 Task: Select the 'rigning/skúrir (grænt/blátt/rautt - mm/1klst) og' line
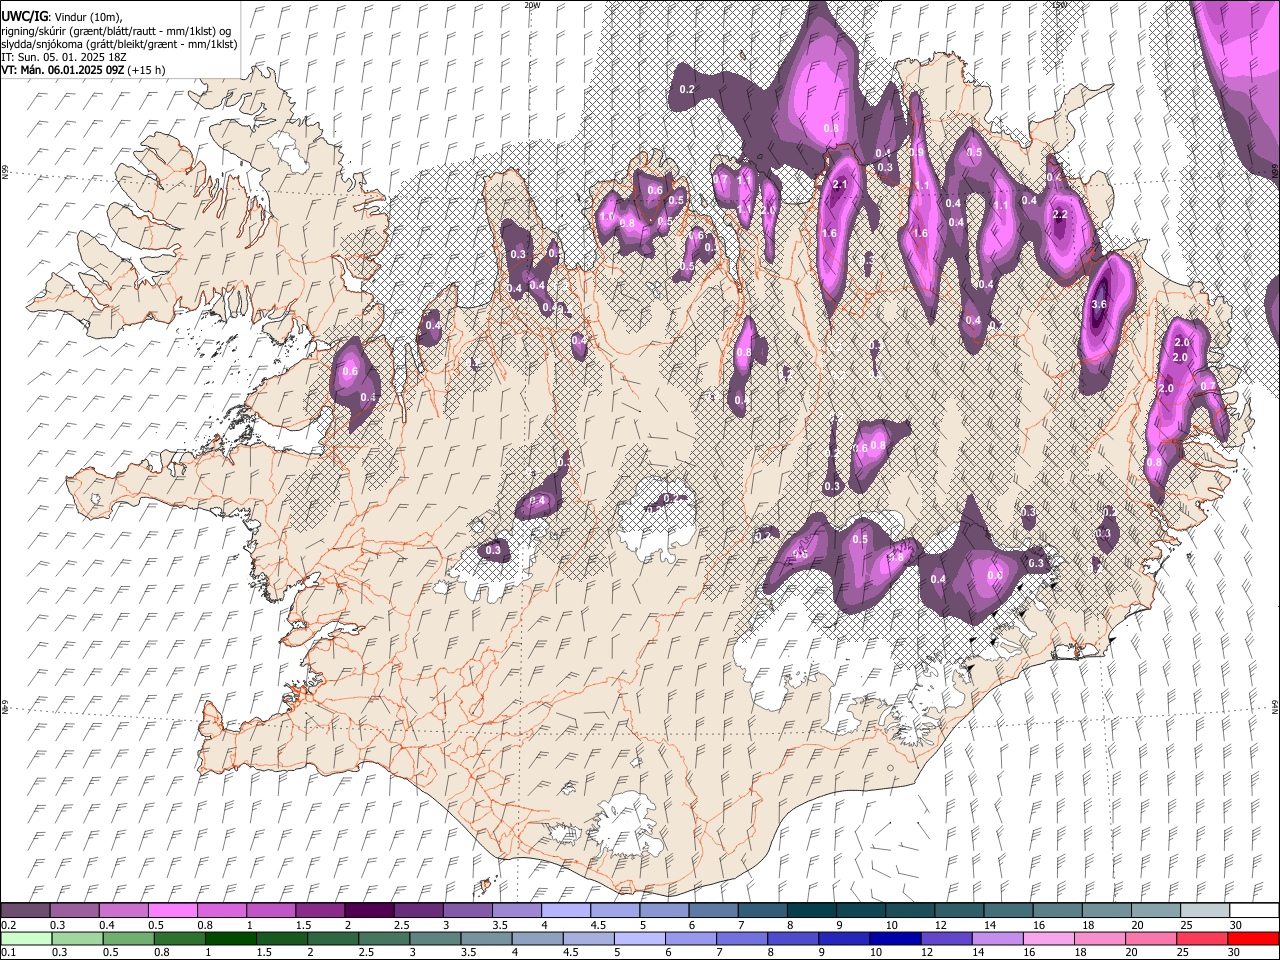(116, 31)
